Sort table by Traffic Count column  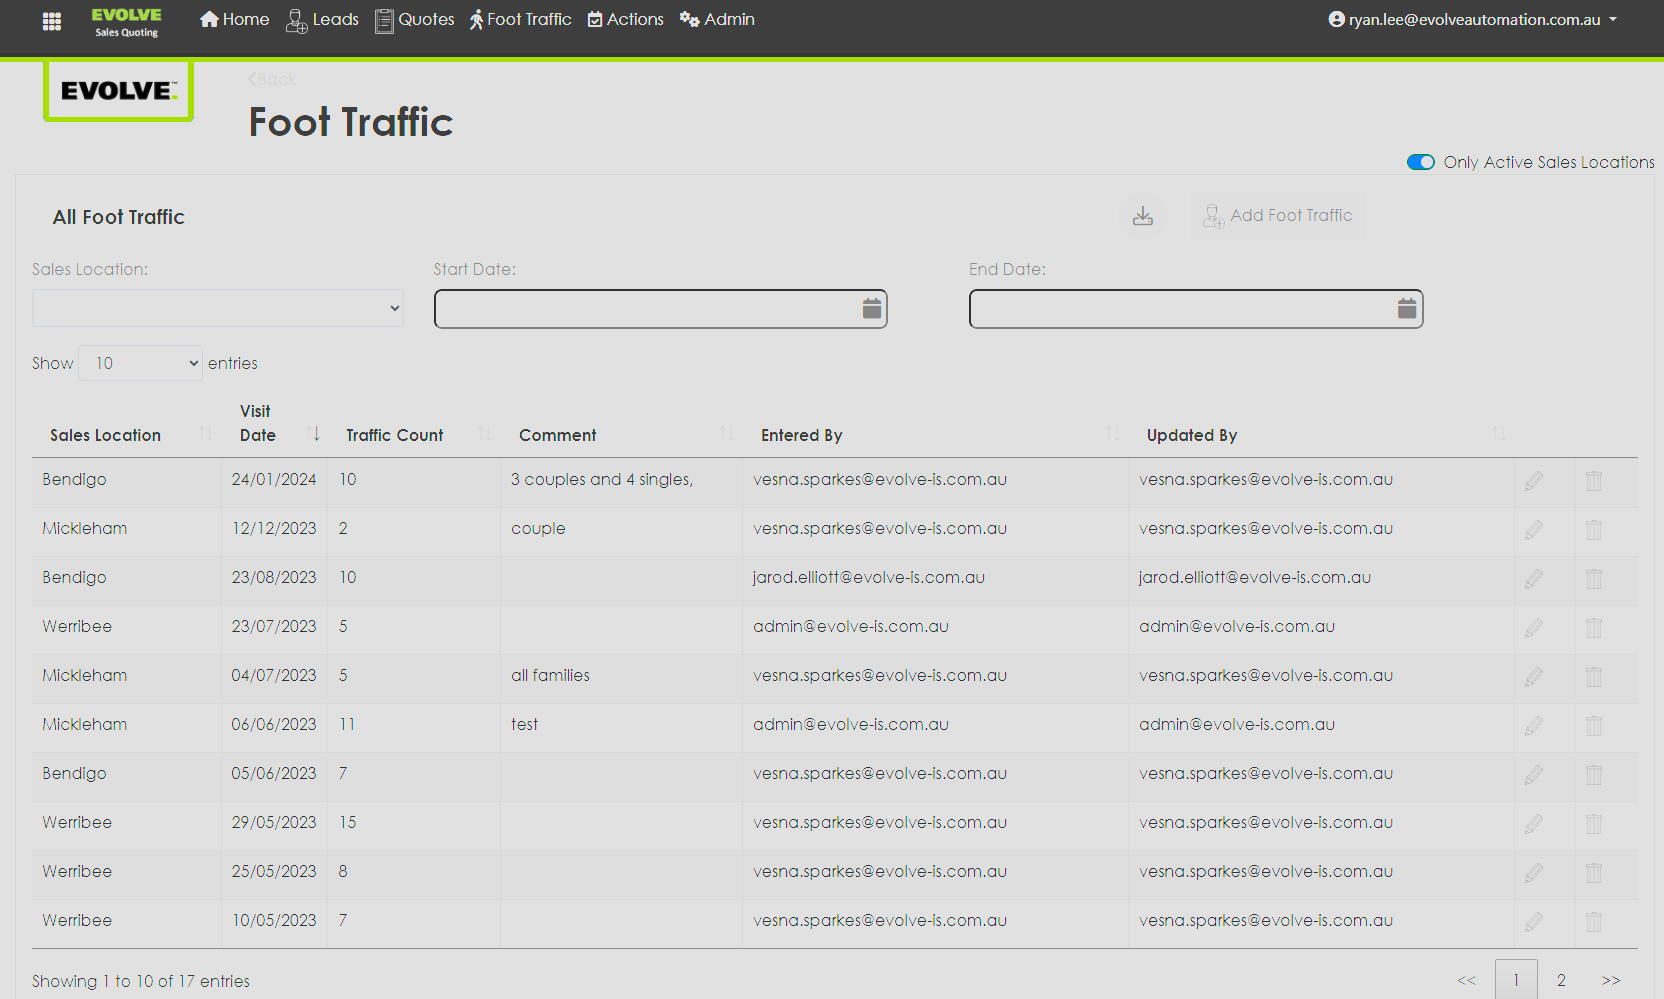point(394,435)
